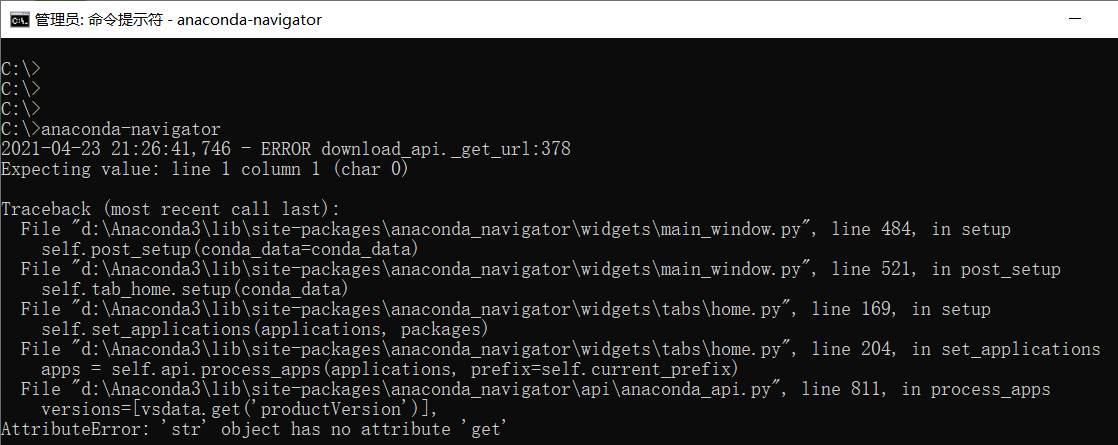
Task: Click the 'self.post_setup(conda_data=conda_data)' code line
Action: [229, 249]
